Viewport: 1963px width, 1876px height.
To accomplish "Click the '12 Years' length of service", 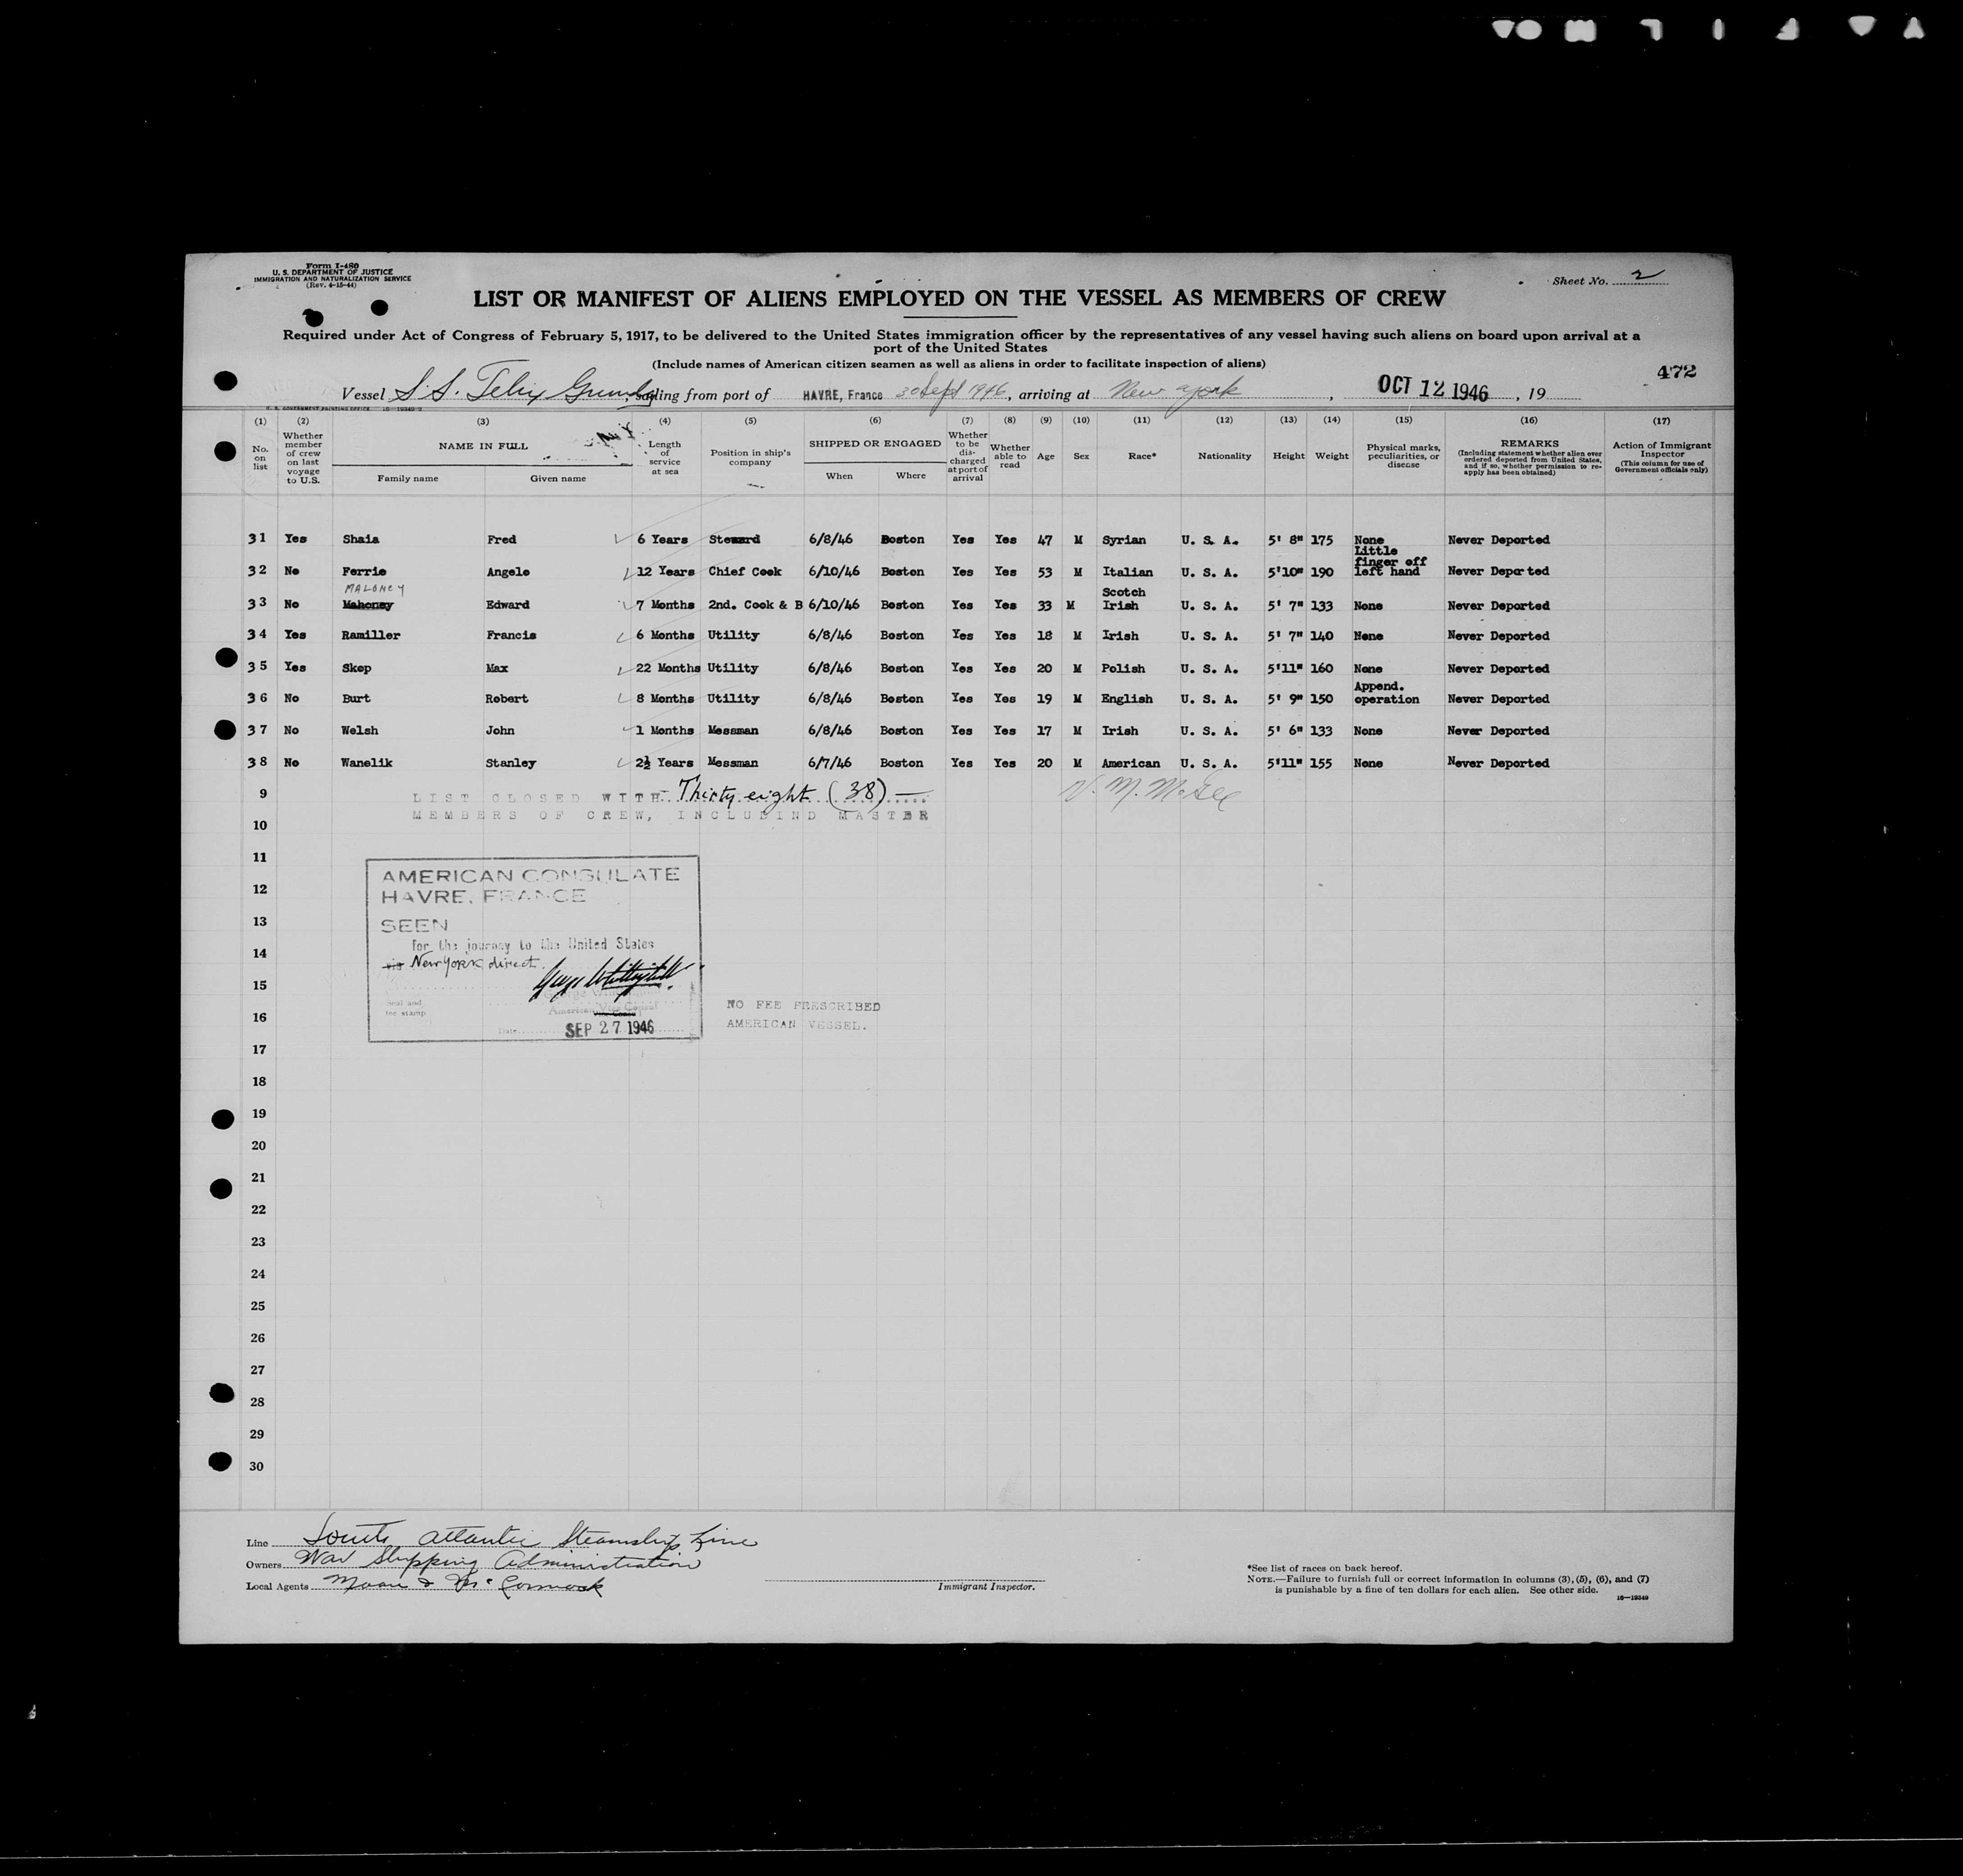I will click(x=666, y=571).
